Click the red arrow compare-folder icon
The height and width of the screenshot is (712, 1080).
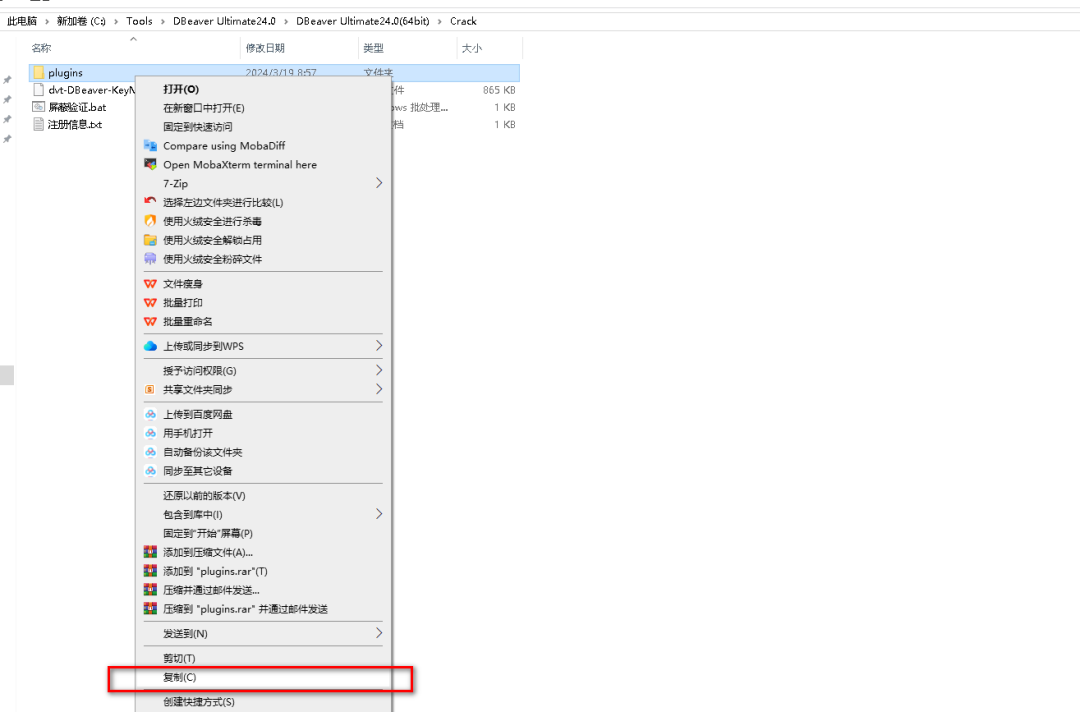pyautogui.click(x=150, y=202)
